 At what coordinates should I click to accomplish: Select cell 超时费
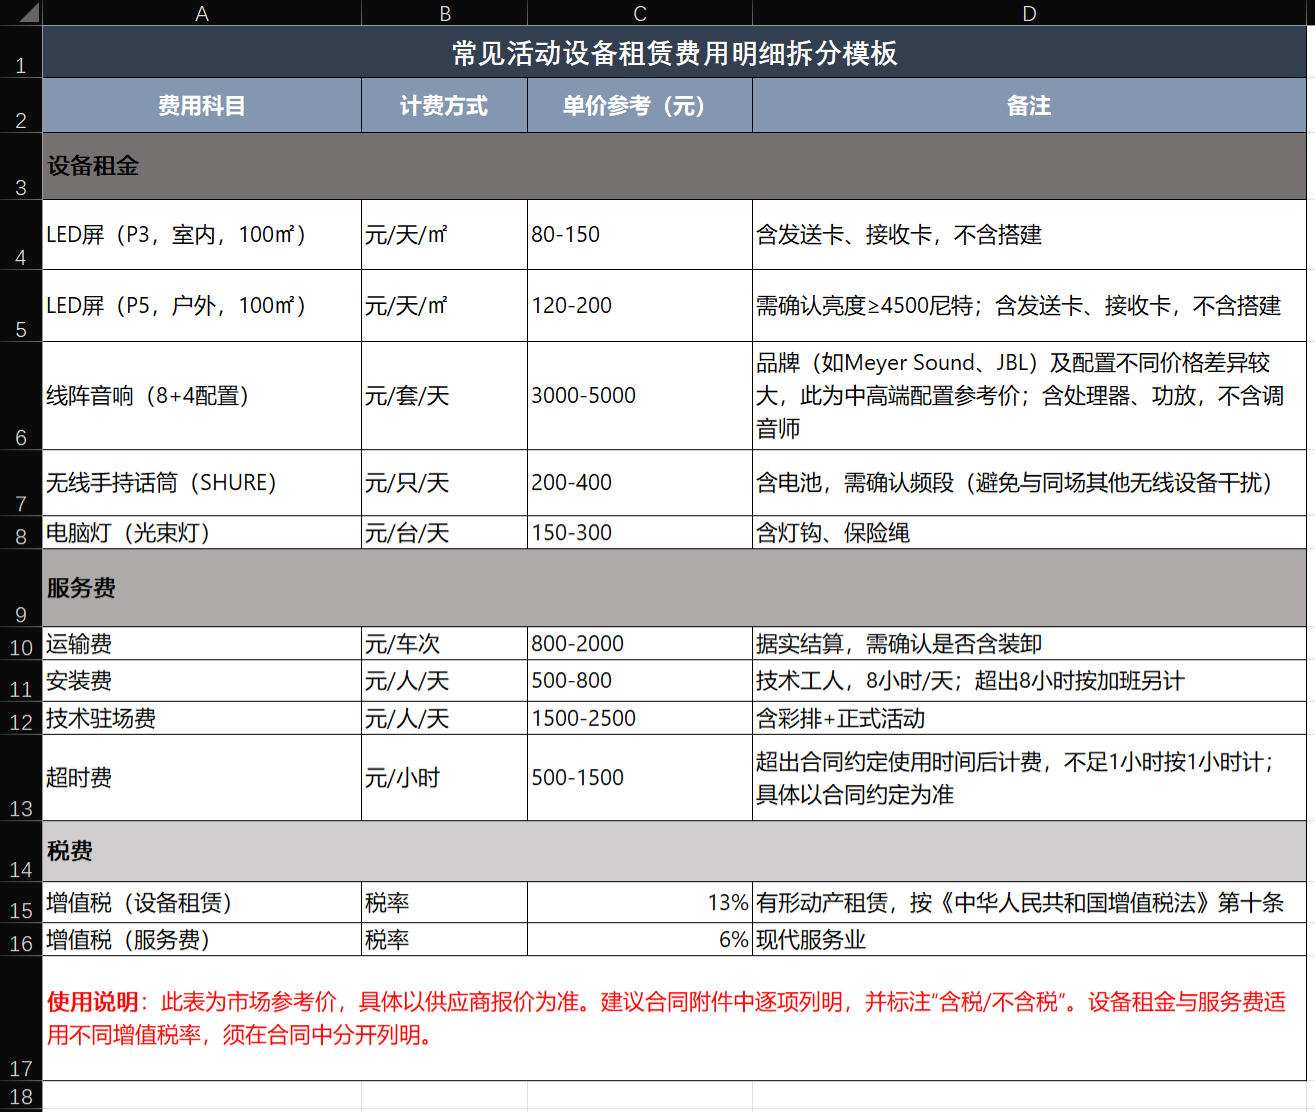[202, 778]
